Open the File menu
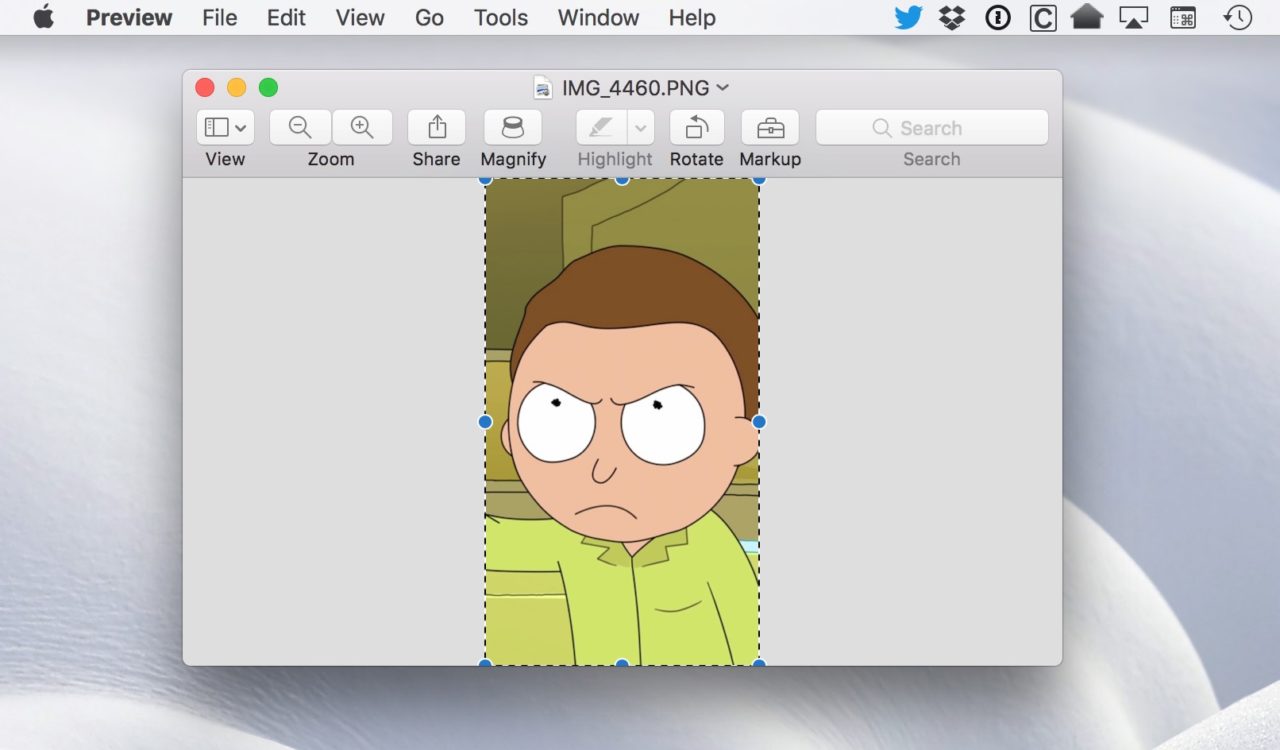 tap(220, 17)
